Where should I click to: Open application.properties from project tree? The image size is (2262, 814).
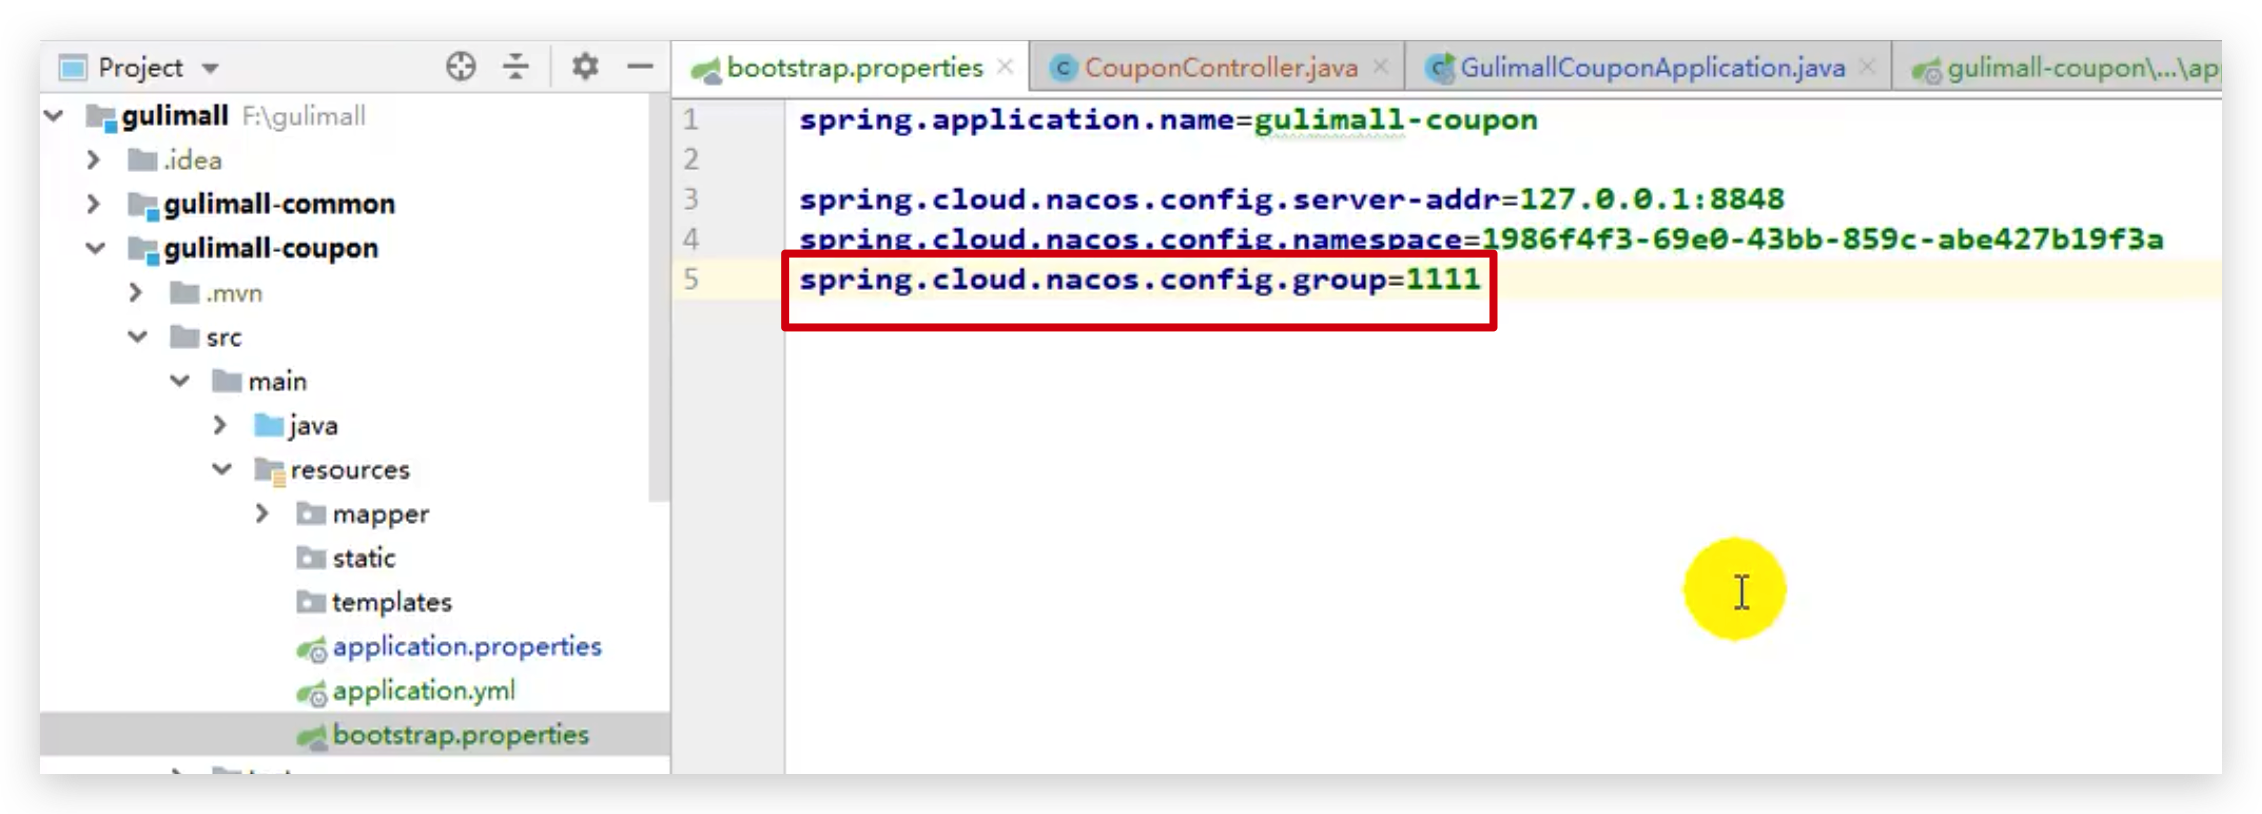(x=466, y=646)
